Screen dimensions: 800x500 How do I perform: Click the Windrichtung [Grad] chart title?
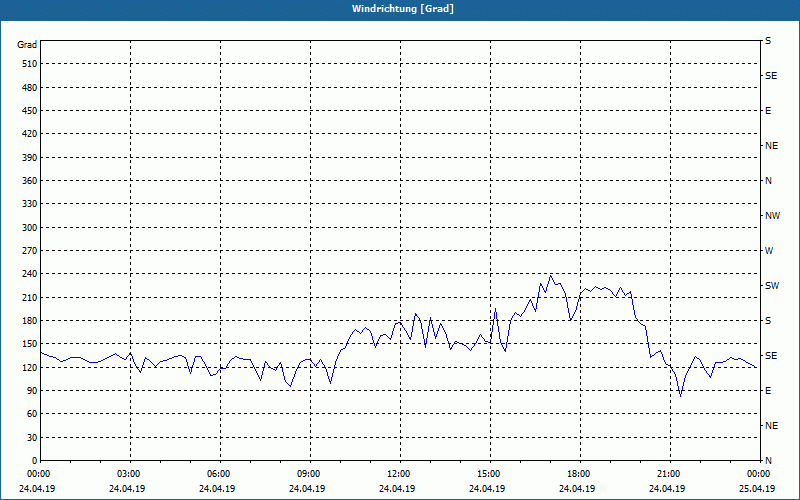coord(403,9)
